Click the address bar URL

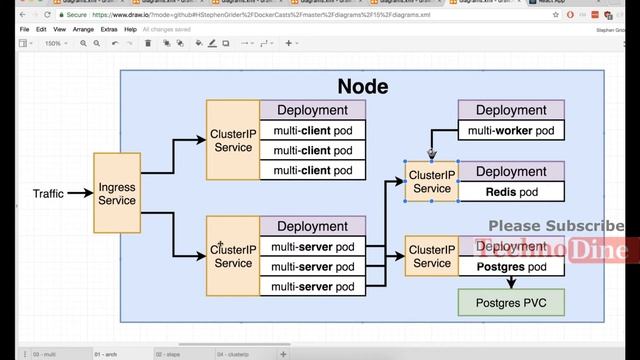[x=261, y=15]
